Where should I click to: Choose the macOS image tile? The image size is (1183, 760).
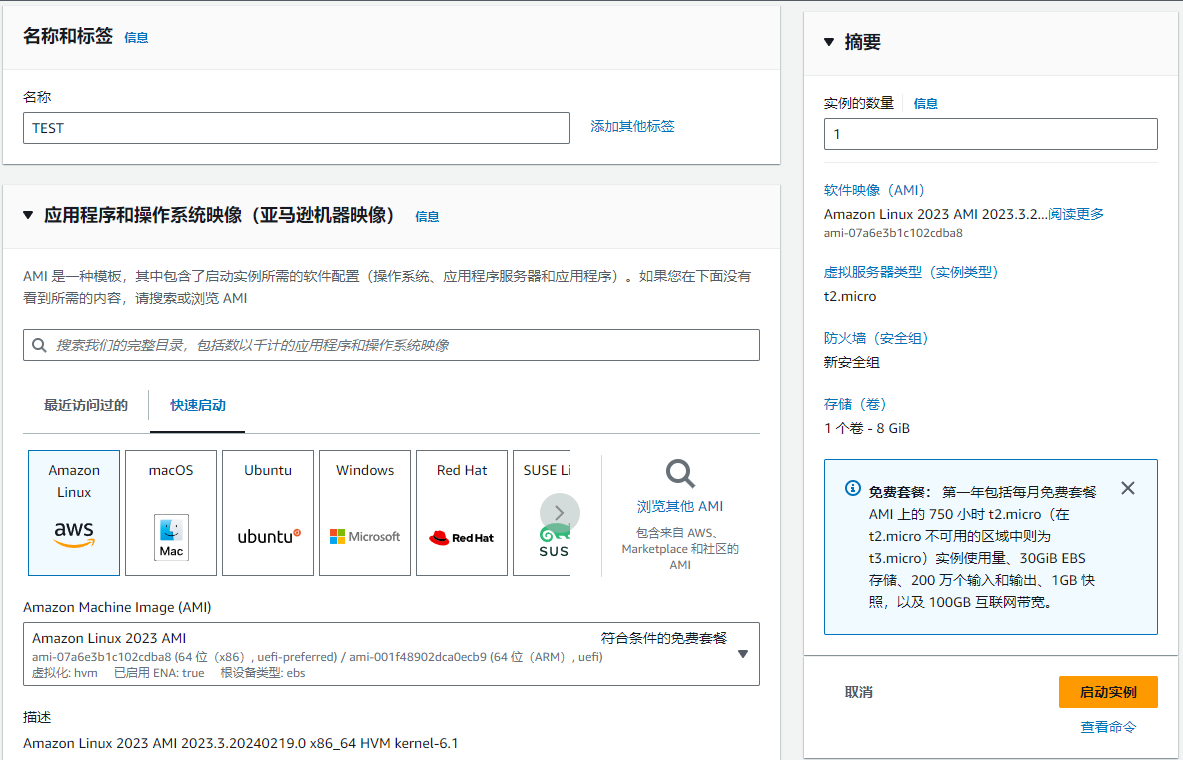click(171, 512)
